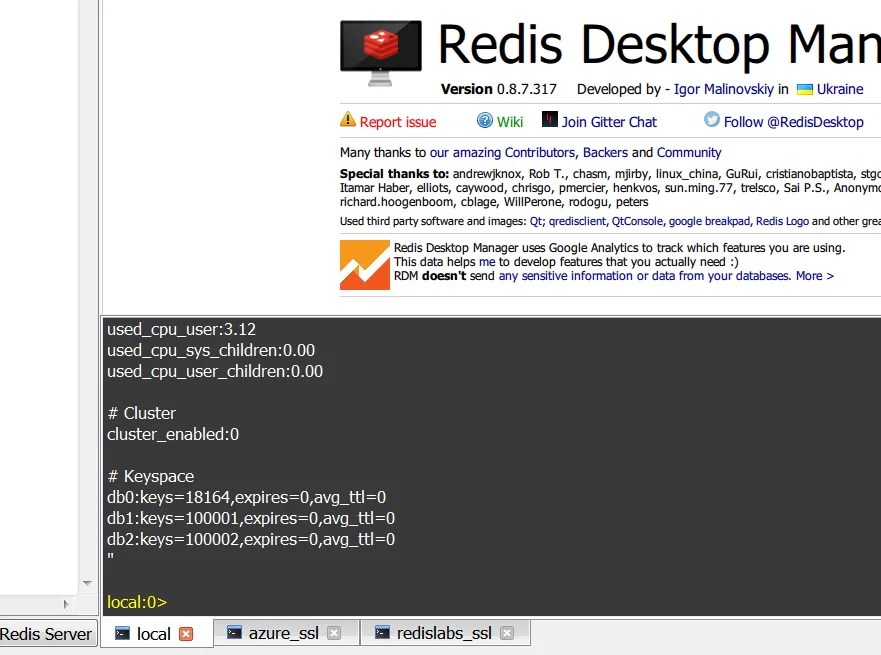881x655 pixels.
Task: Open our amazing Contributors link
Action: coord(502,153)
